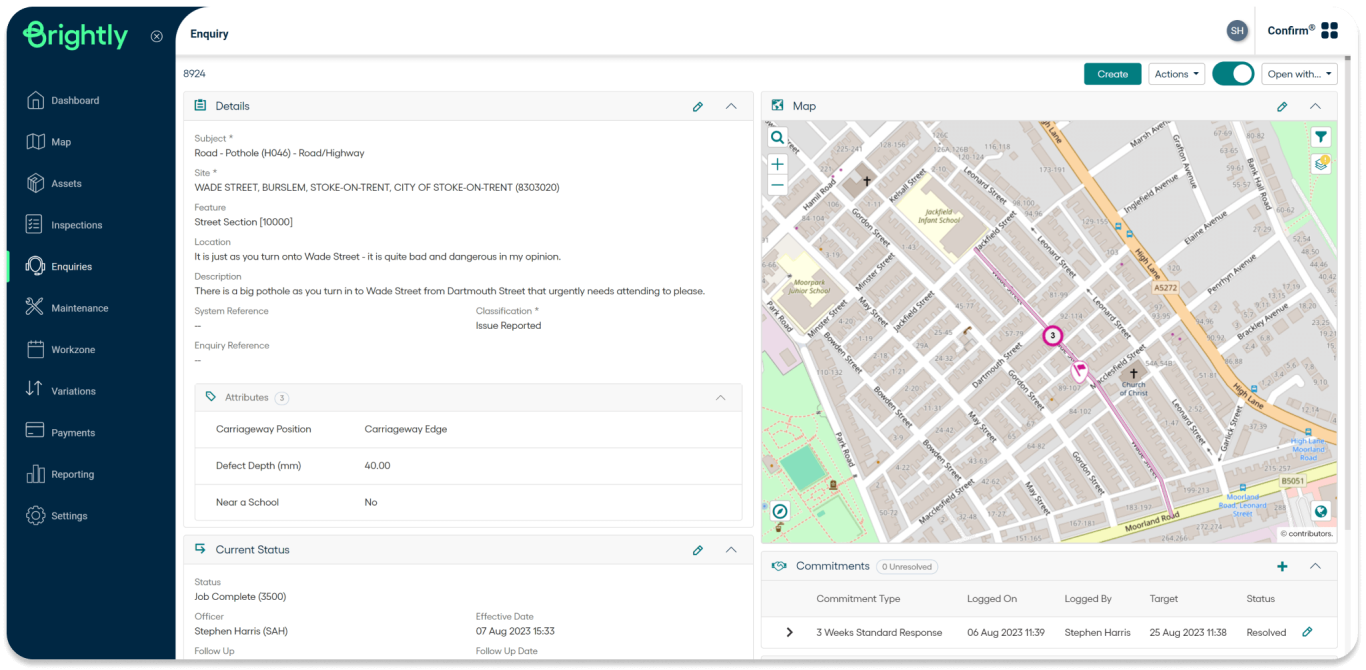Click the Create button

point(1112,74)
